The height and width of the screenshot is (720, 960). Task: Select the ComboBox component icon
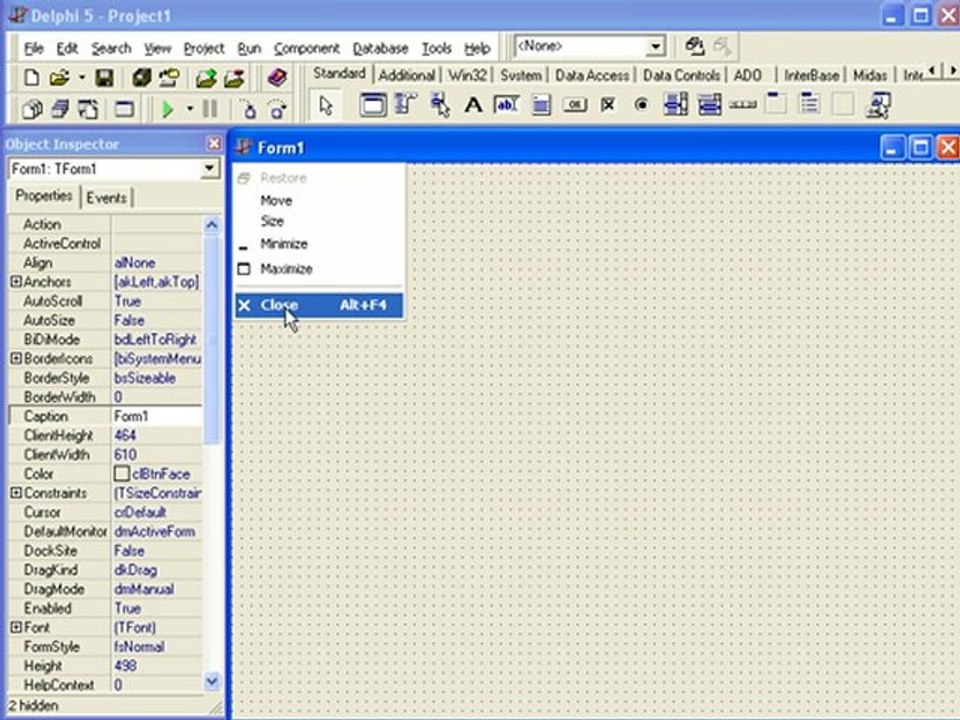(x=709, y=105)
